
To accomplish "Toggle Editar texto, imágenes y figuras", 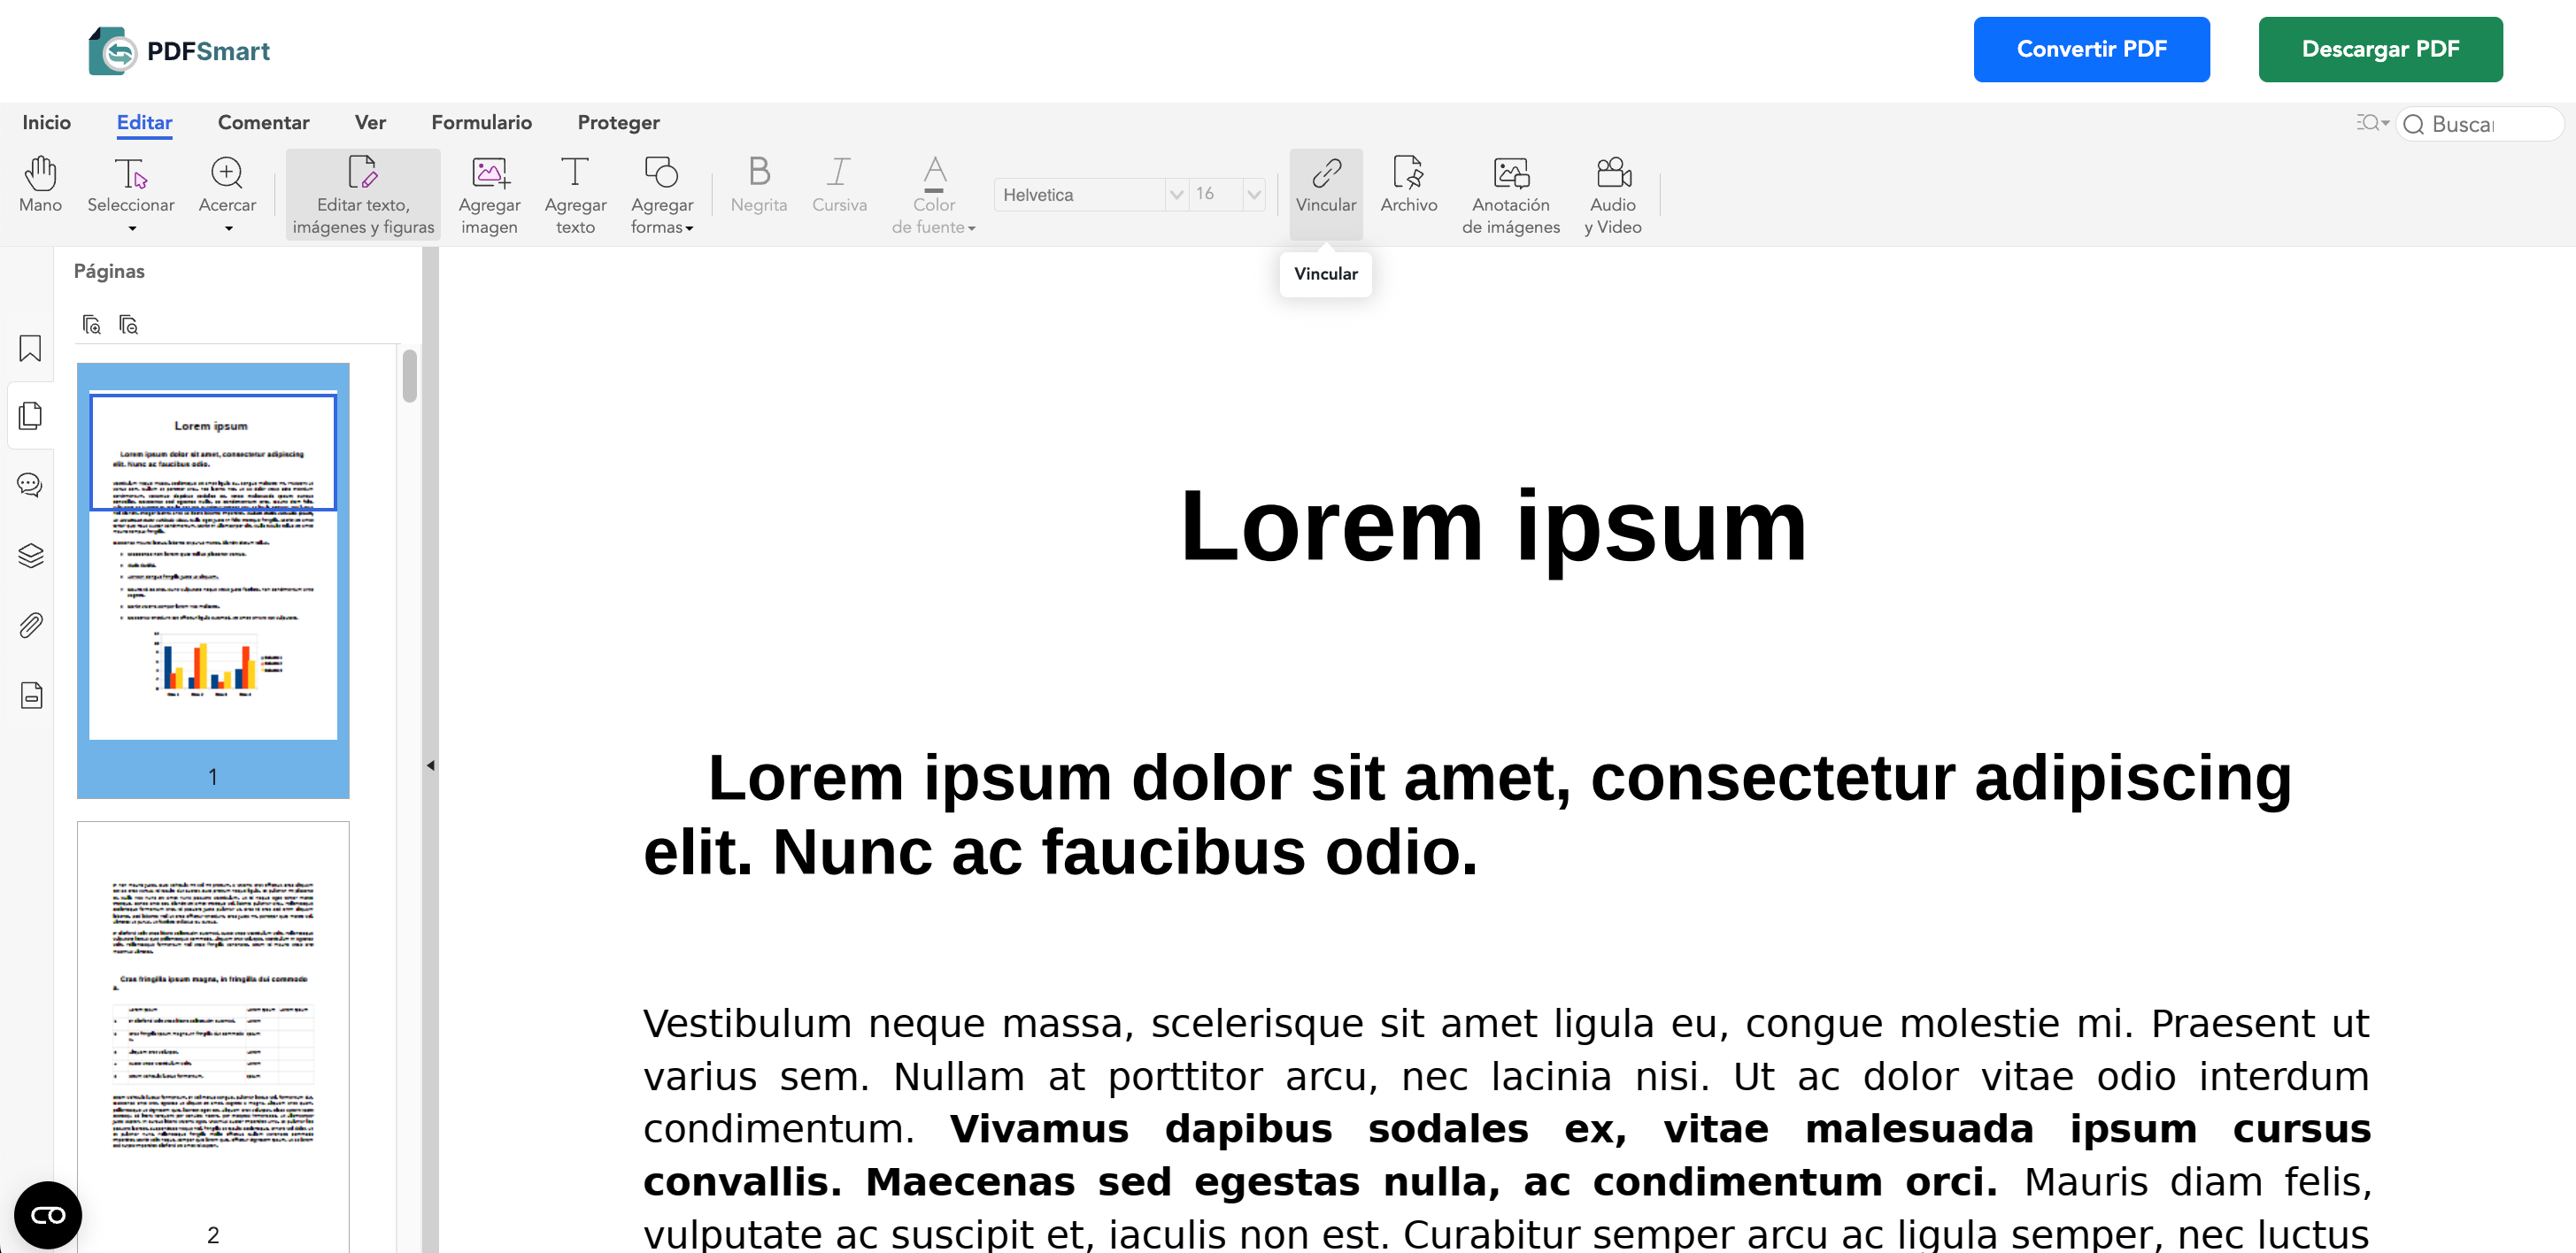I will (363, 195).
